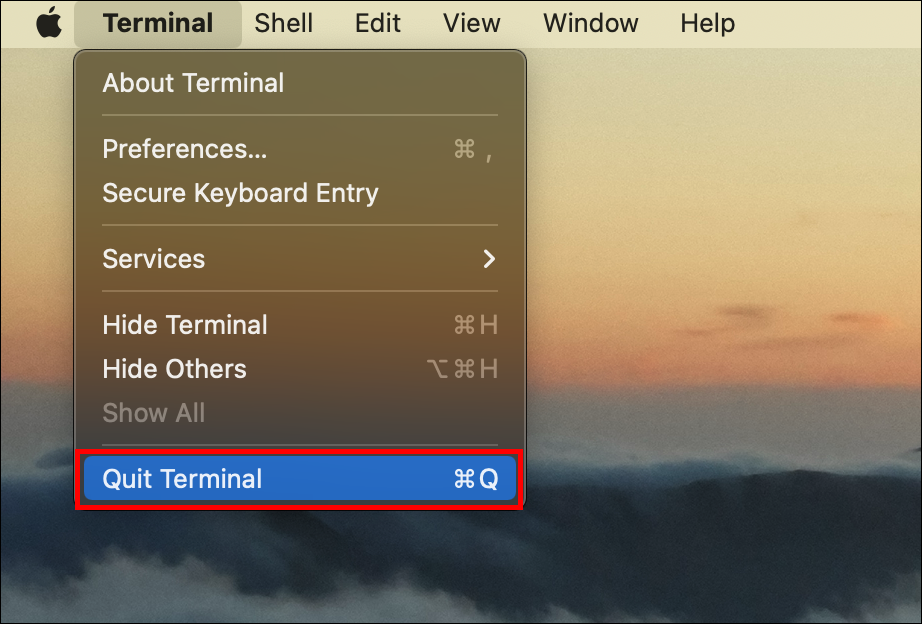Image resolution: width=922 pixels, height=624 pixels.
Task: Click the ⌘Q shortcut symbol
Action: [x=475, y=479]
